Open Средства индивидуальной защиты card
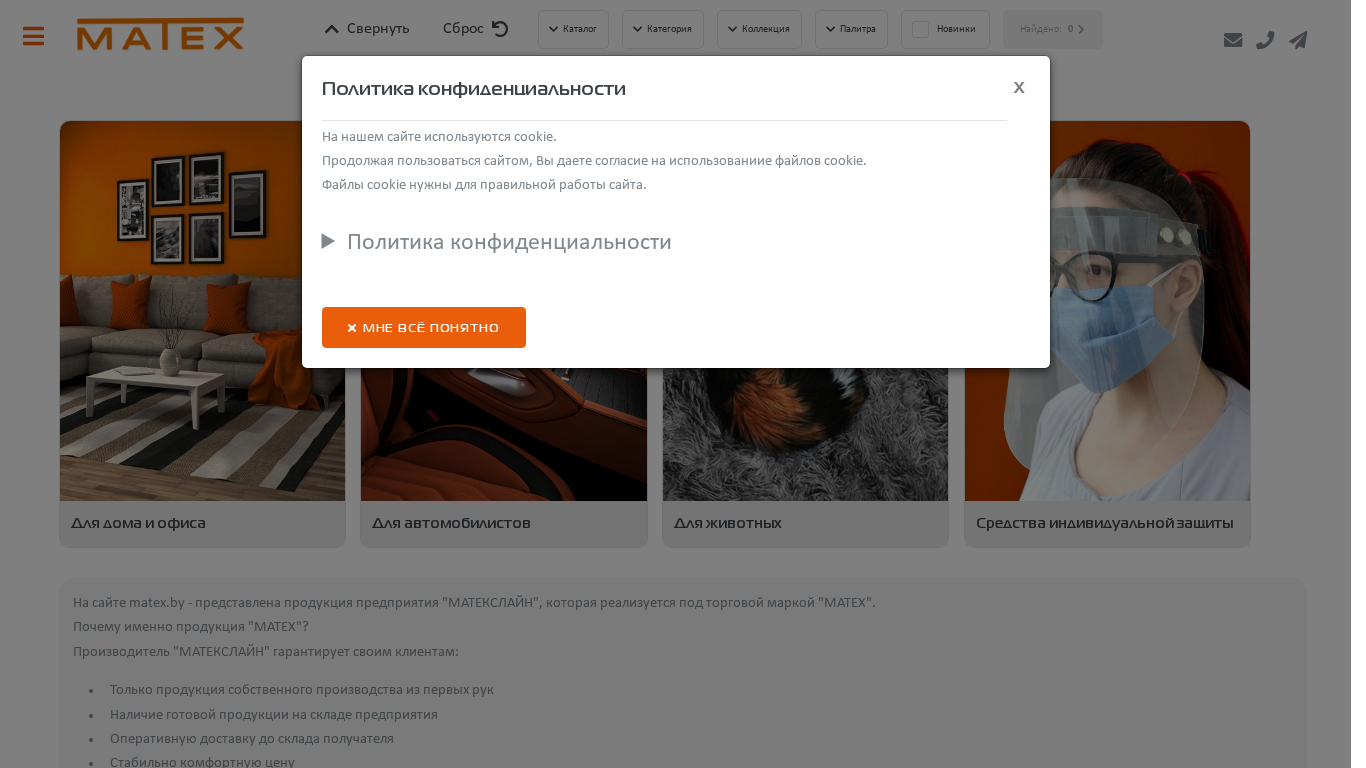 point(1107,334)
